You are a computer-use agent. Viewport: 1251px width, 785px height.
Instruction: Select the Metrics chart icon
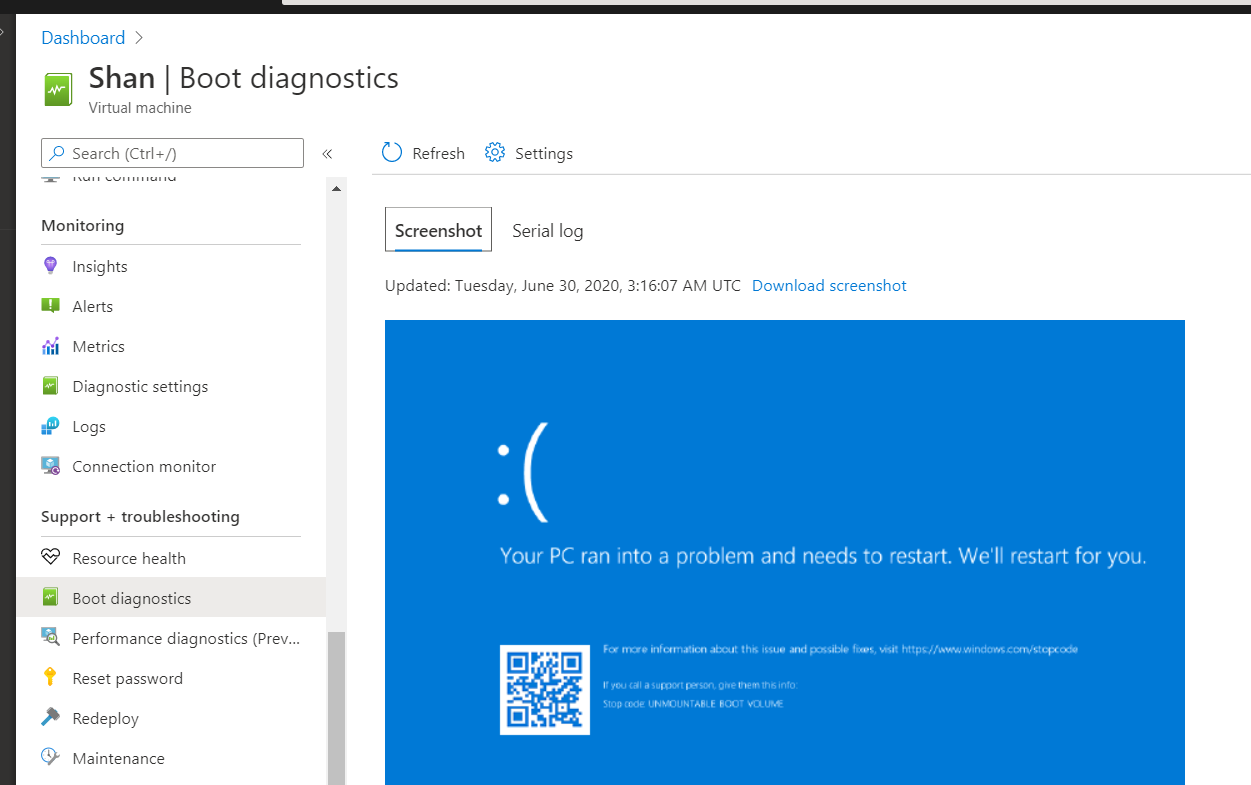pyautogui.click(x=50, y=346)
